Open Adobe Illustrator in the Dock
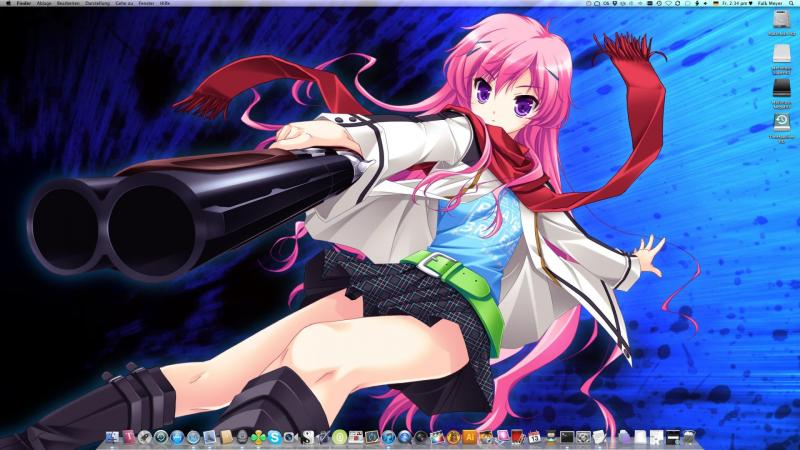Viewport: 800px width, 450px height. click(469, 437)
